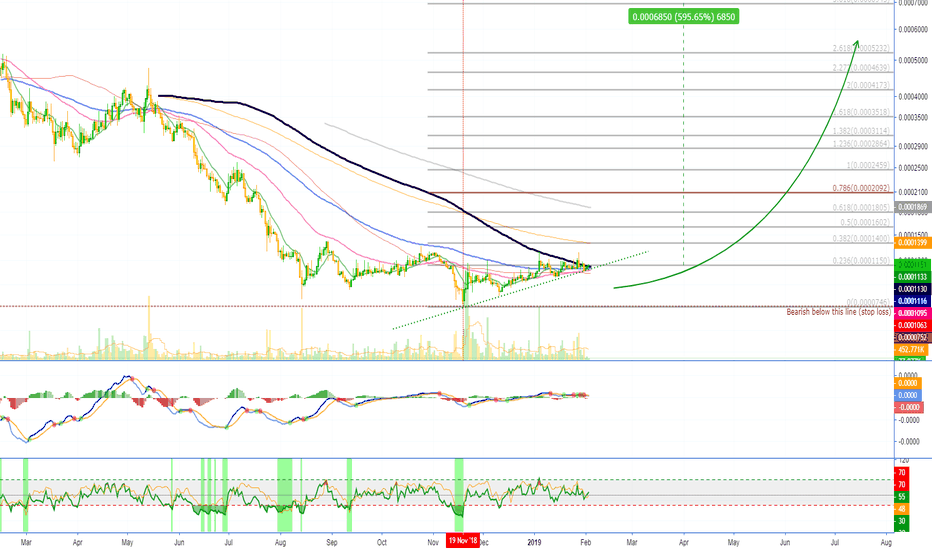Select the 0.0002900 price axis value
Viewport: 932px width, 550px height.
coord(914,146)
